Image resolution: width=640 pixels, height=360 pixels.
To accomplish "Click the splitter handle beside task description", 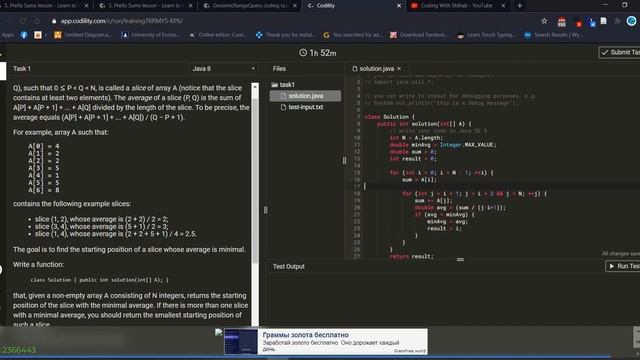I will (265, 210).
